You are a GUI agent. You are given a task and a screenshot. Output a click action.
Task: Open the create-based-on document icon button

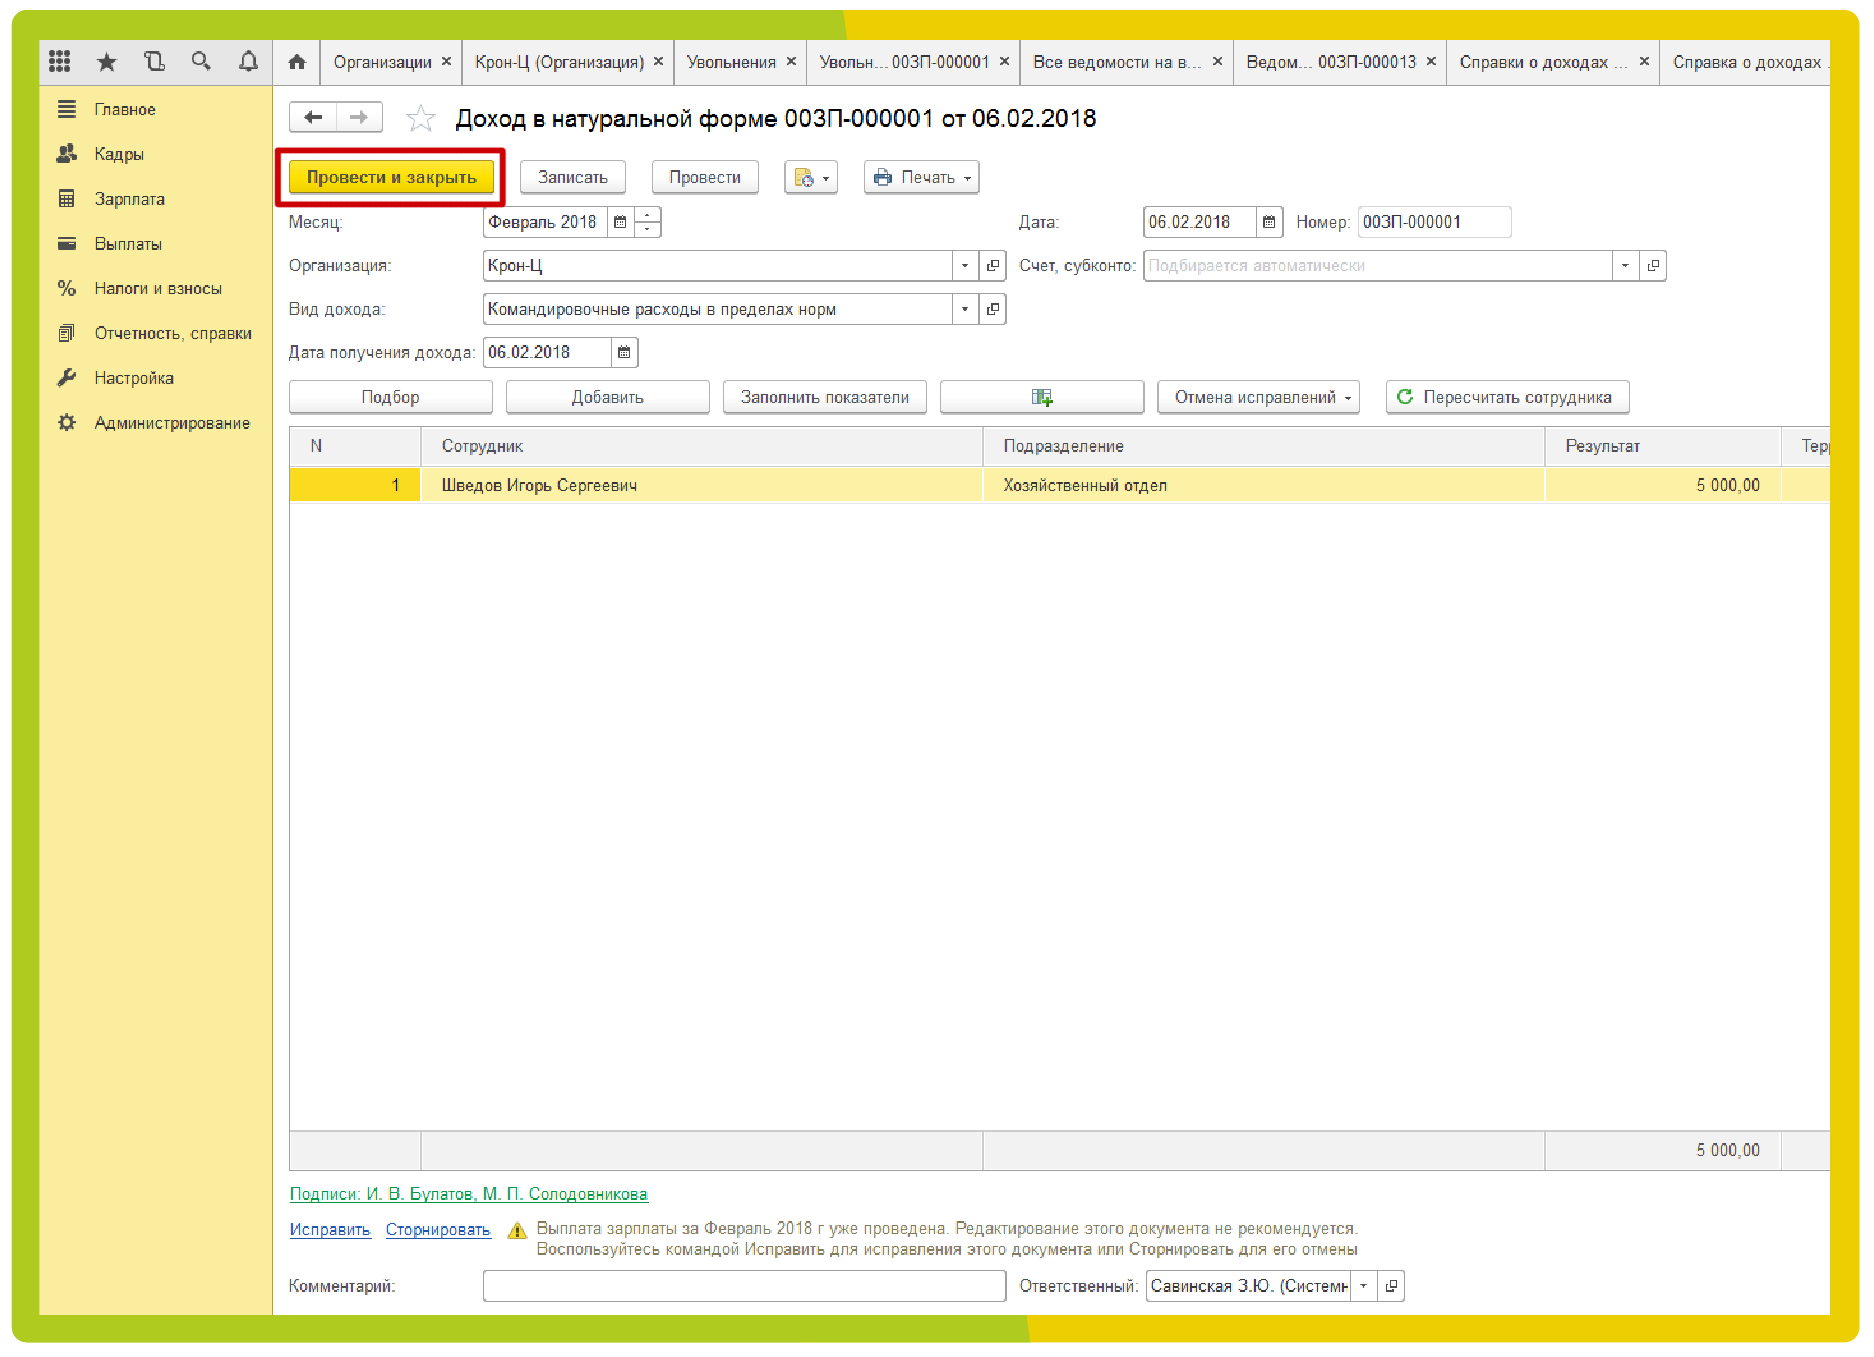811,177
